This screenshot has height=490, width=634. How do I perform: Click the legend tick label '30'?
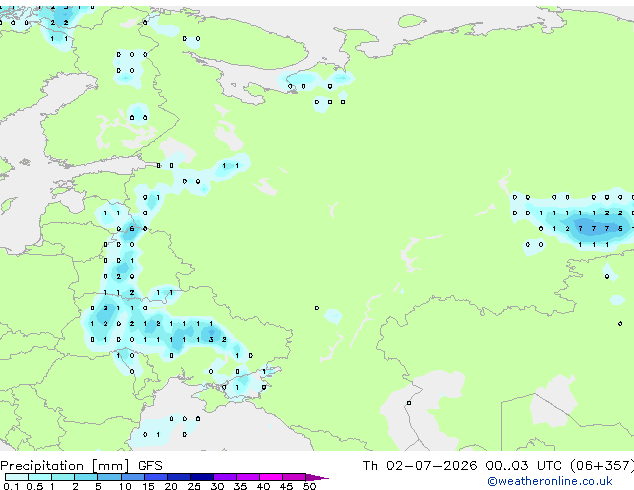217,486
